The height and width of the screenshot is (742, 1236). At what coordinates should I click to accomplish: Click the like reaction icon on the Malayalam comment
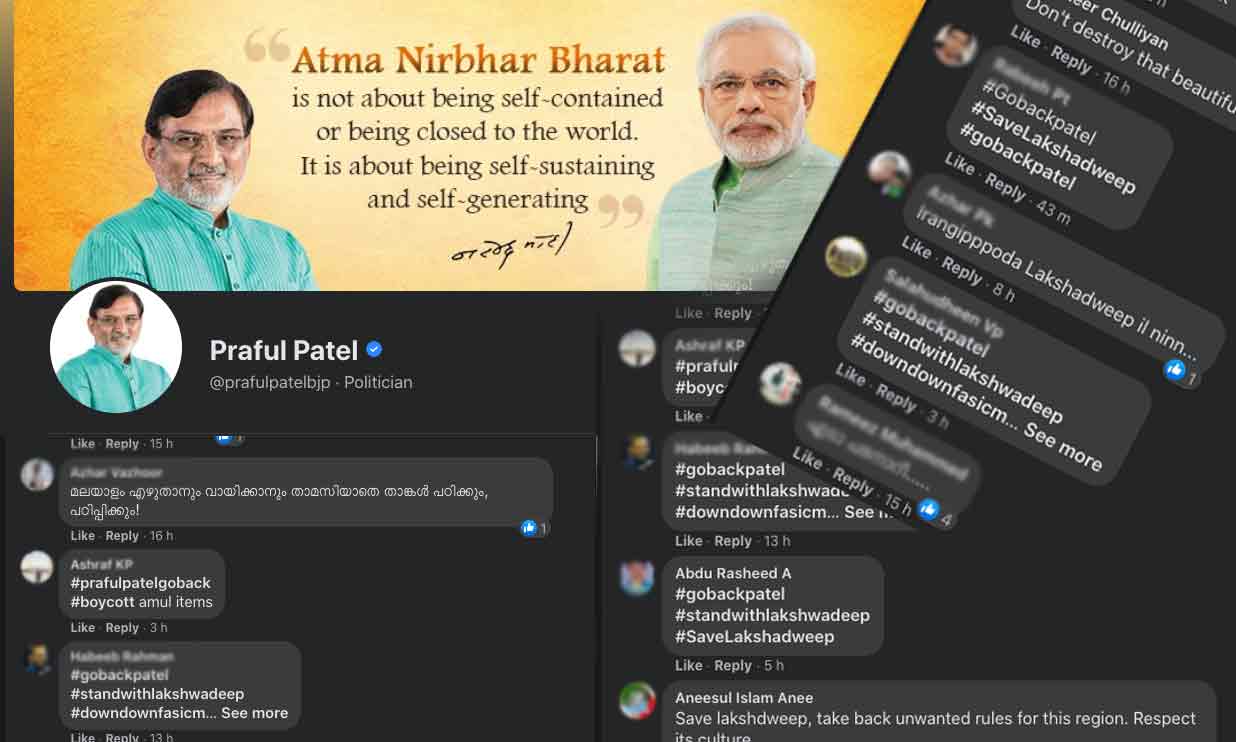click(x=529, y=528)
